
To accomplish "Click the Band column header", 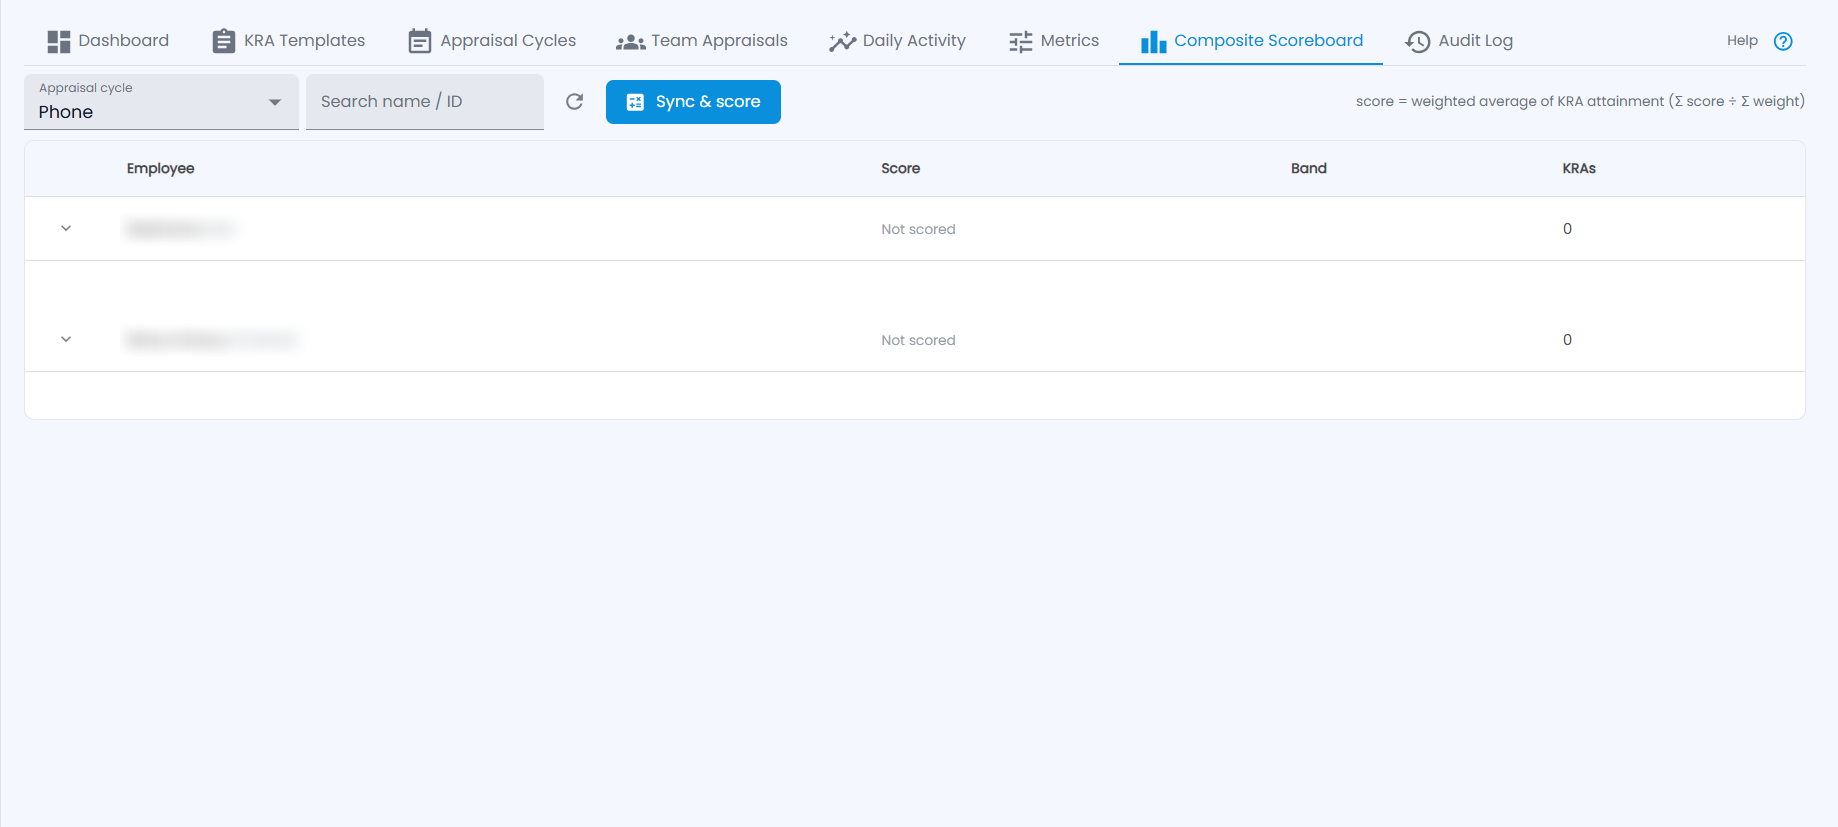I will tap(1308, 169).
